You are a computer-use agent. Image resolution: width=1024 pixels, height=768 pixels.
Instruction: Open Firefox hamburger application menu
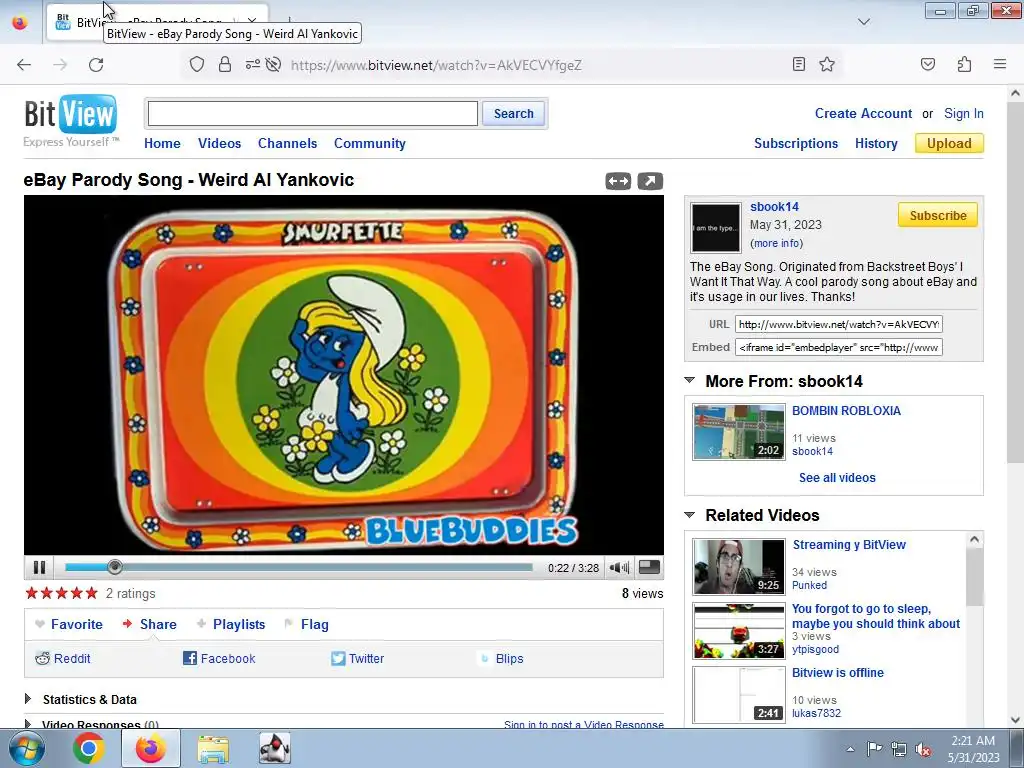coord(1000,64)
